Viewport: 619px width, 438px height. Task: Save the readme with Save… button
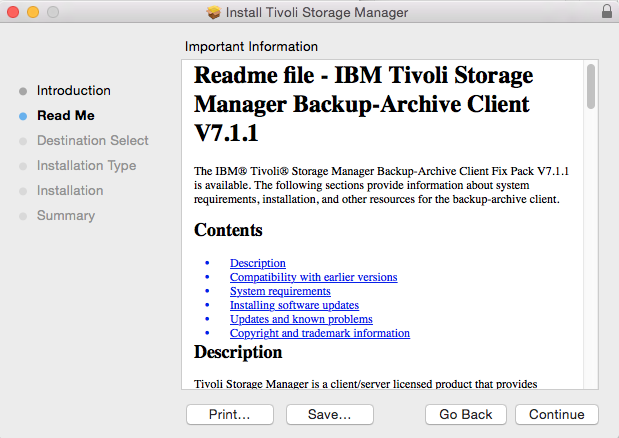click(x=330, y=414)
